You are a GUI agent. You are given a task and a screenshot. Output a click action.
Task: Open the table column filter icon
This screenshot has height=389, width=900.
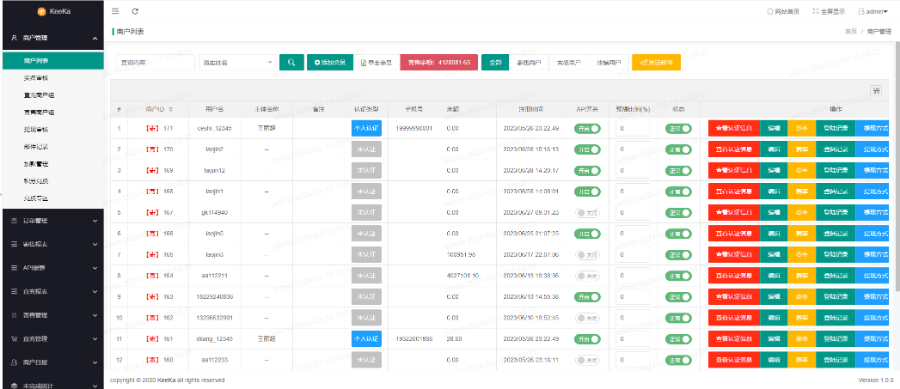pos(876,91)
